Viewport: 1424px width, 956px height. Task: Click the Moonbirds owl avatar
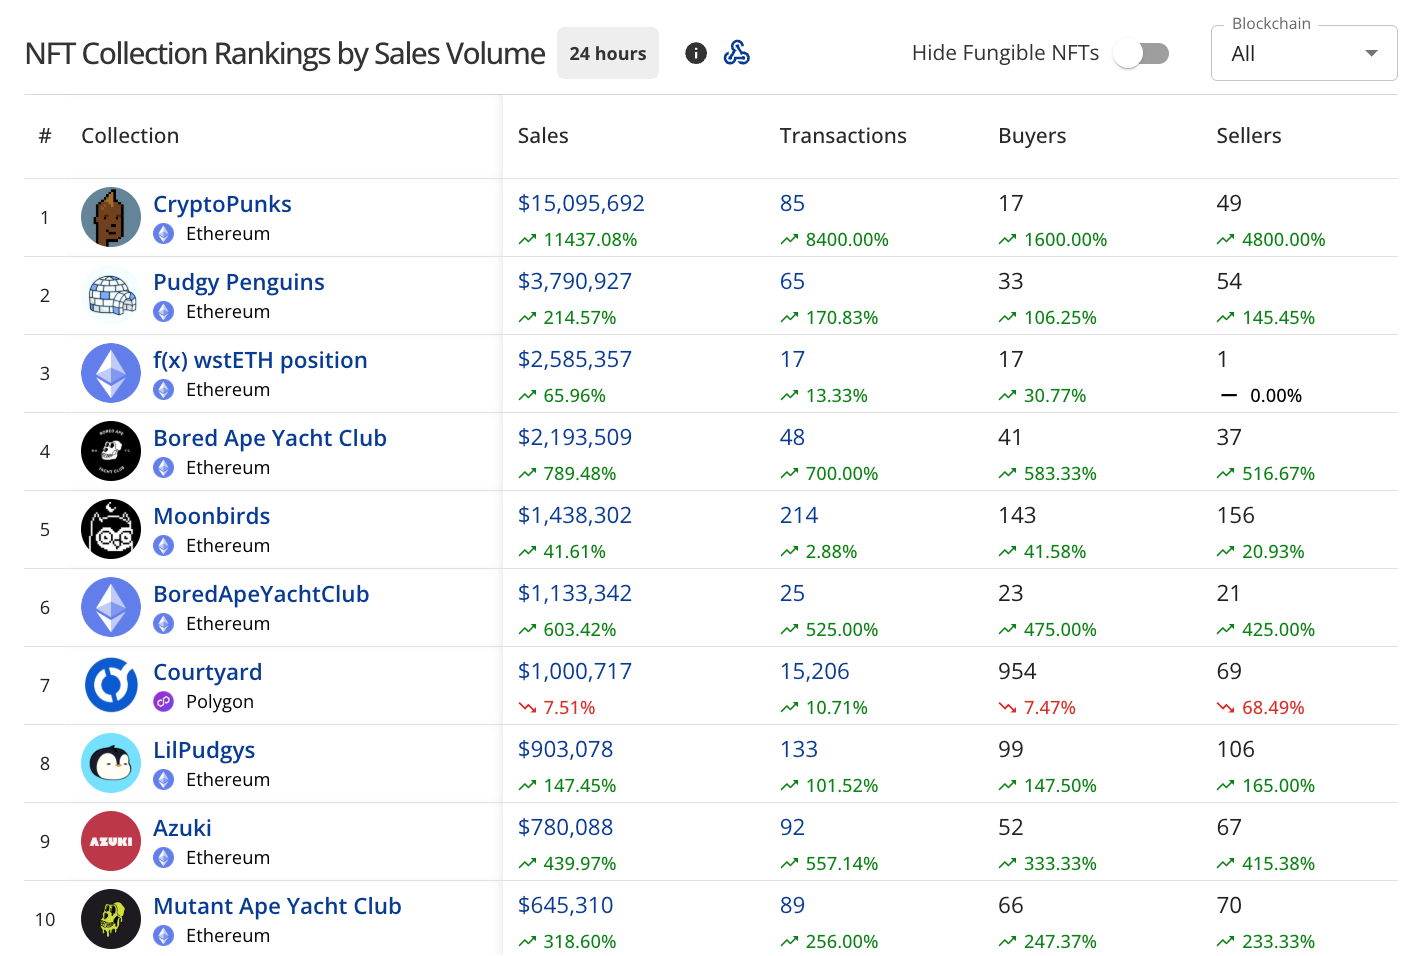tap(111, 529)
